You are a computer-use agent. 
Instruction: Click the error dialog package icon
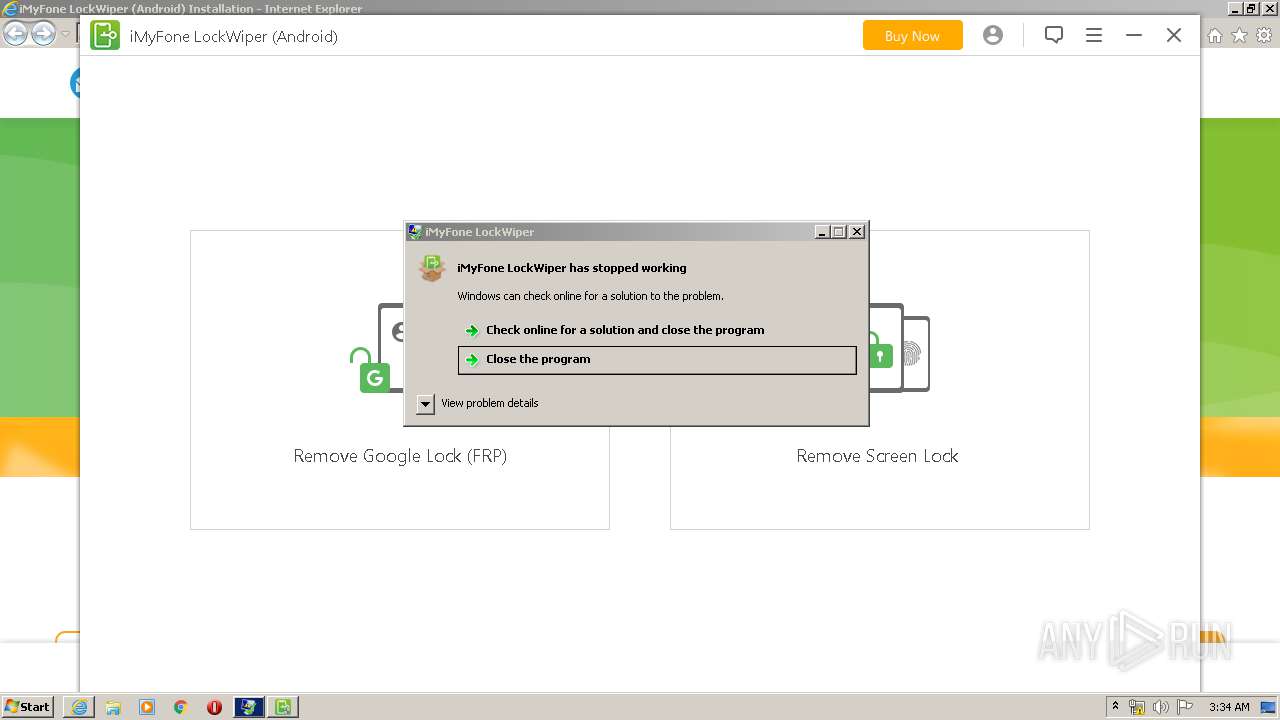click(x=432, y=268)
